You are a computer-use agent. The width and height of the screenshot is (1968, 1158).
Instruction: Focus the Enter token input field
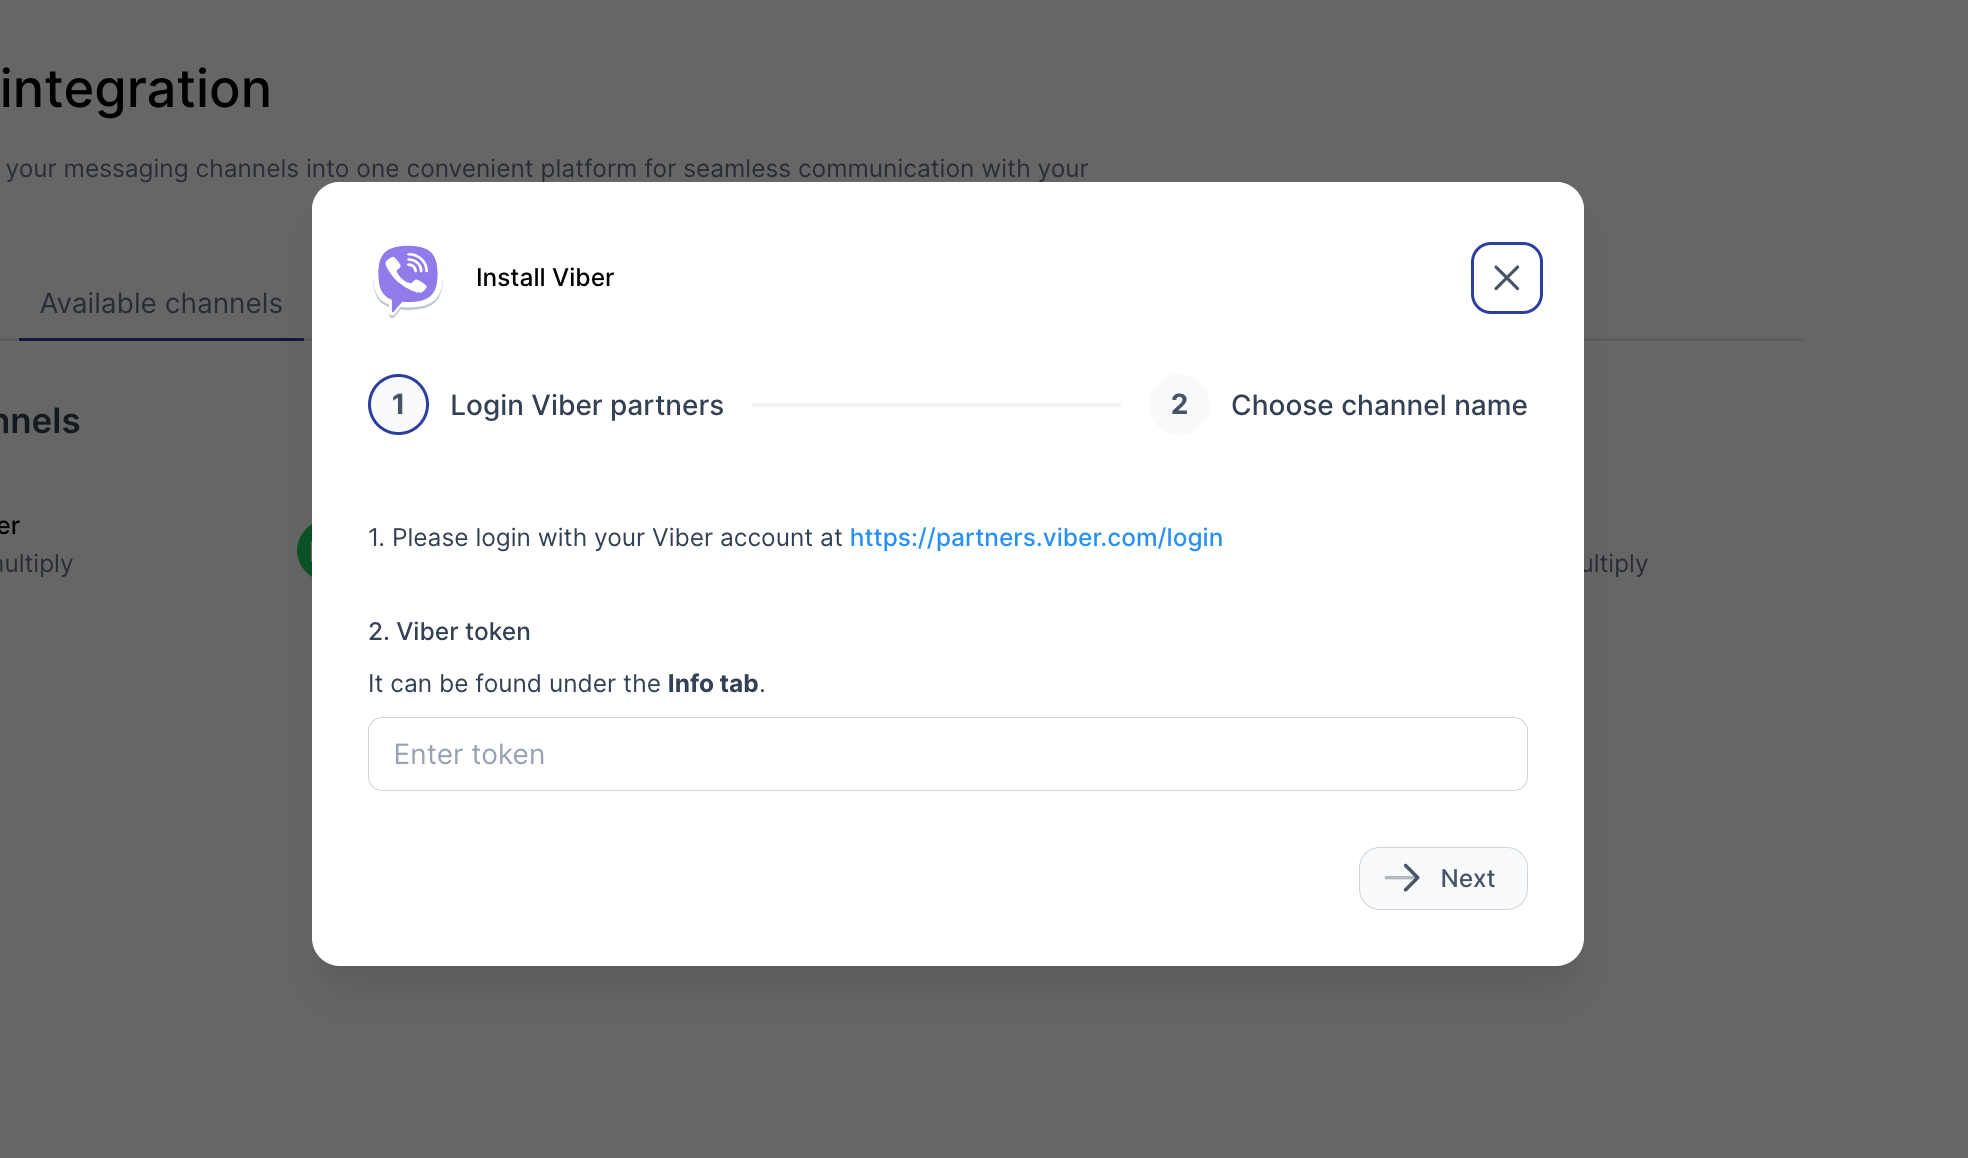click(947, 754)
